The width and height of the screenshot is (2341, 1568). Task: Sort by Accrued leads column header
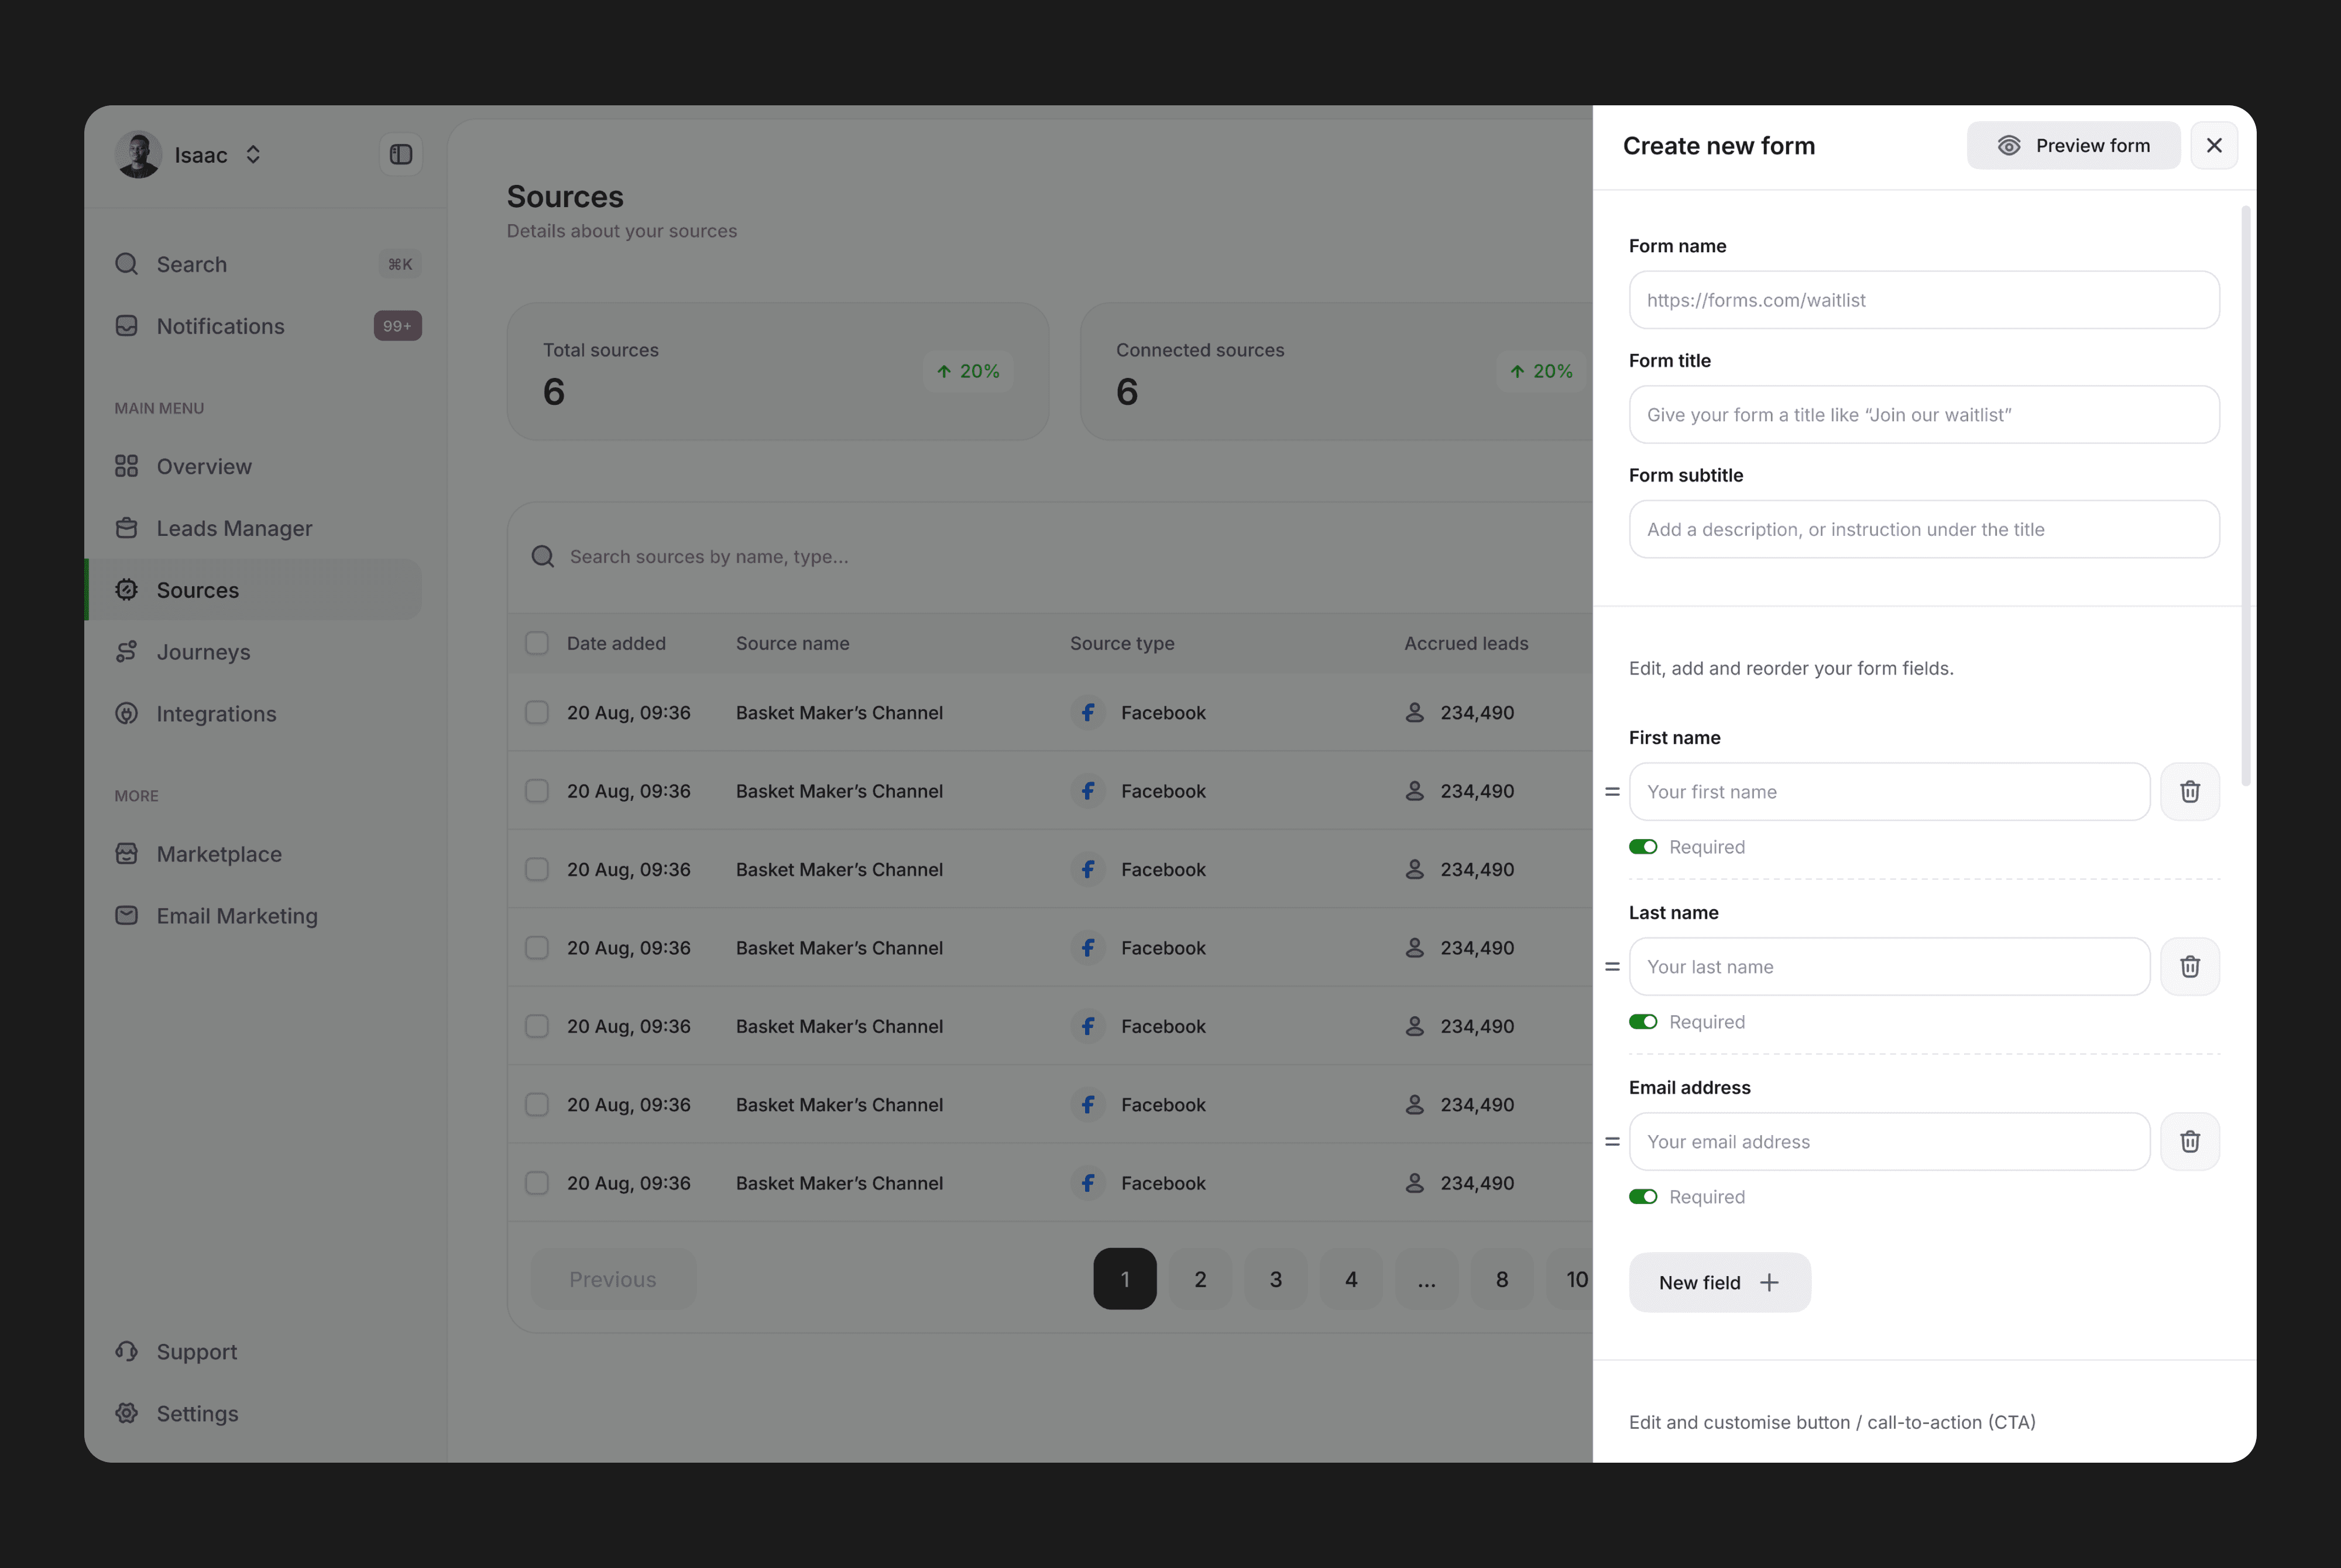click(1466, 643)
